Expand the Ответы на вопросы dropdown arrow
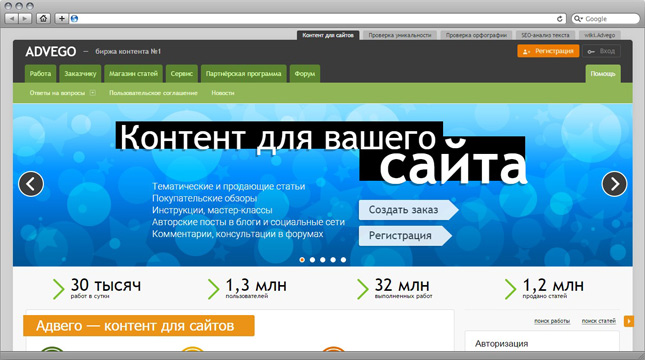The image size is (645, 360). pos(93,93)
